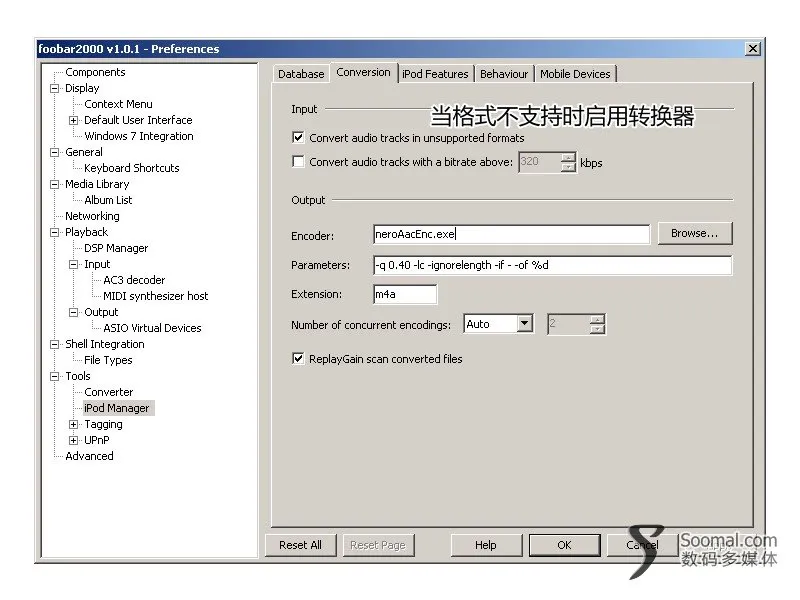The height and width of the screenshot is (600, 800).
Task: Click the Extension field containing m4a
Action: point(405,294)
